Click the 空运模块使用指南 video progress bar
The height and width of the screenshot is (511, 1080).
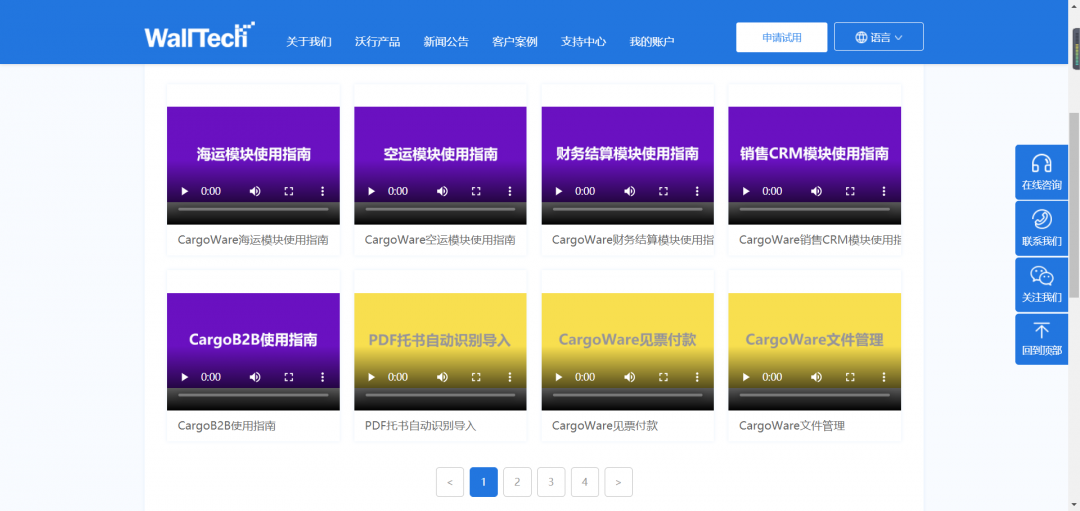(441, 209)
